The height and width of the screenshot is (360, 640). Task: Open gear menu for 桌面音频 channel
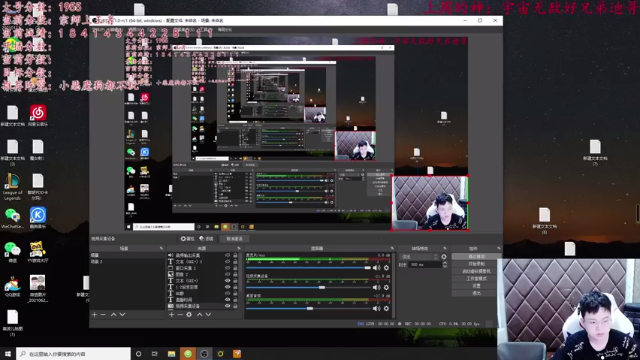[387, 309]
